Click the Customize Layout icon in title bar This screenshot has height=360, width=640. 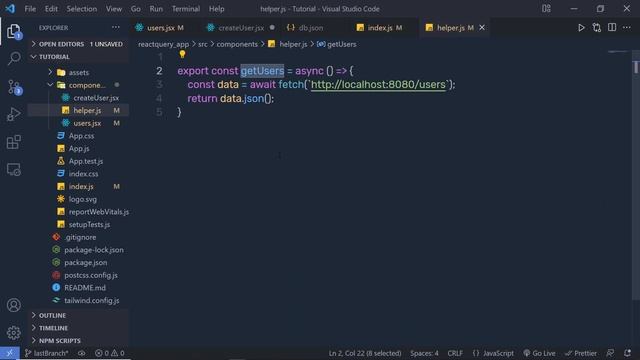click(x=546, y=9)
